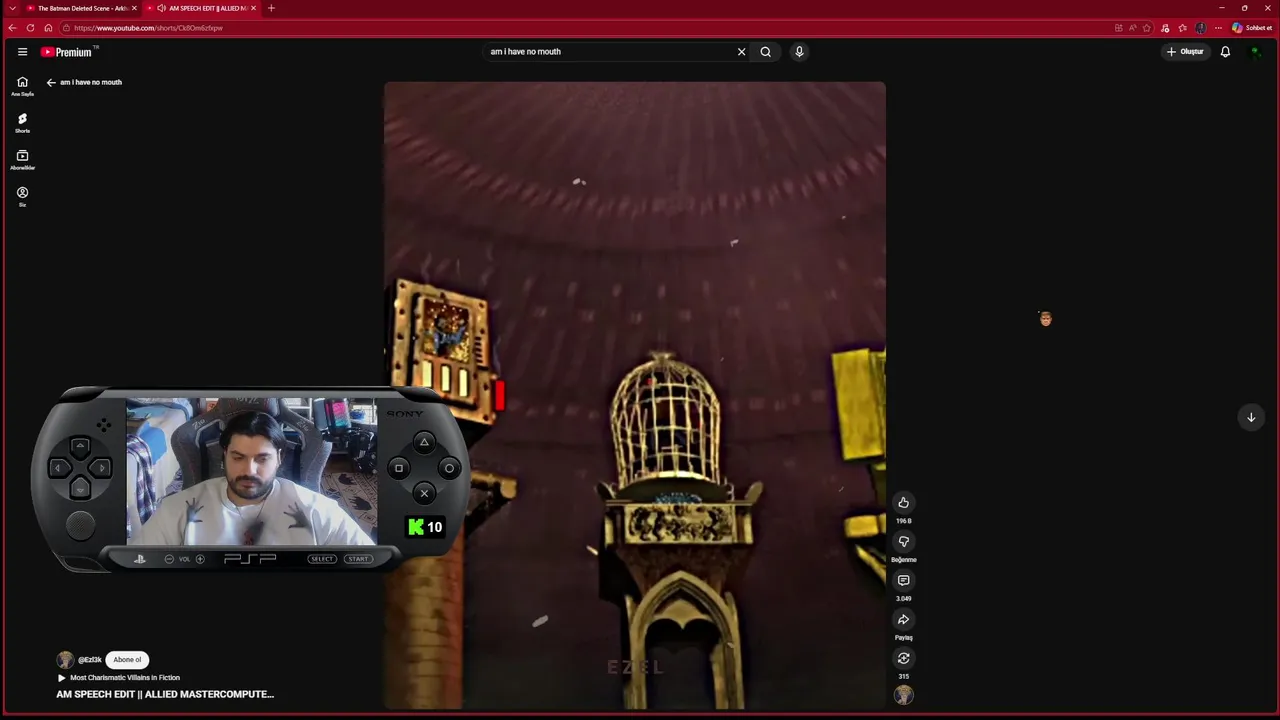Open the Oluştur create button
This screenshot has height=720, width=1280.
pos(1185,52)
